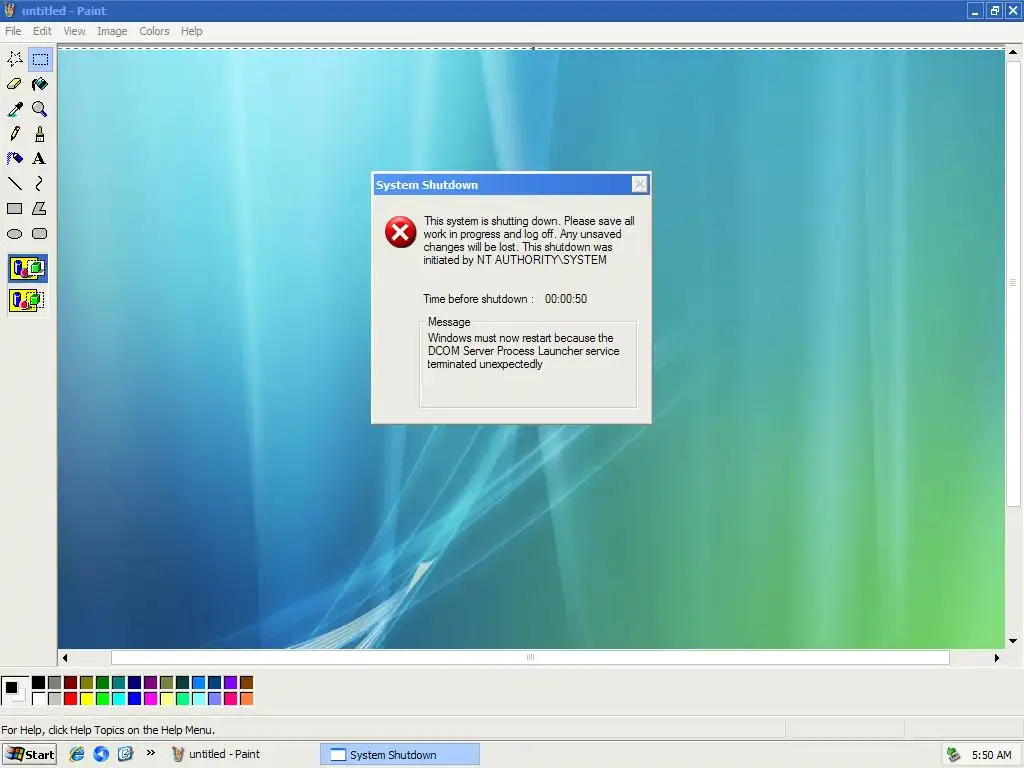Open the Colors menu

[x=154, y=31]
